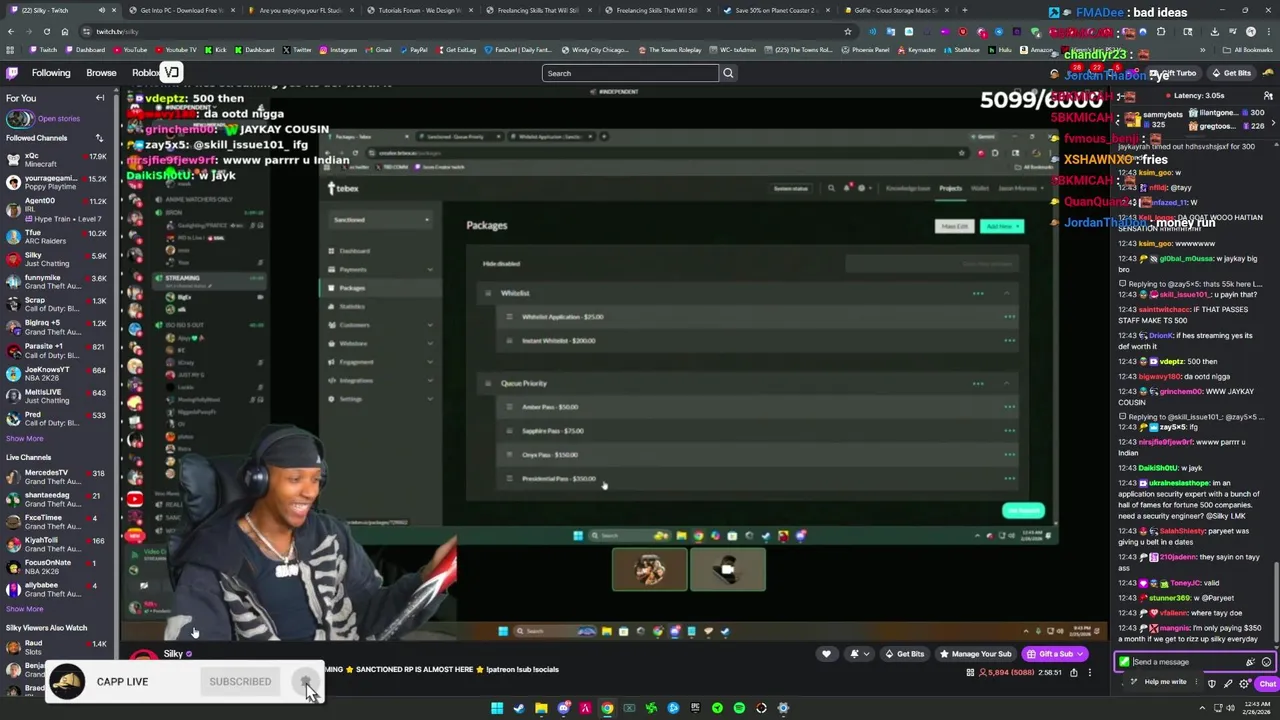
Task: Click the Bits cheer icon in chat box
Action: pyautogui.click(x=1250, y=662)
